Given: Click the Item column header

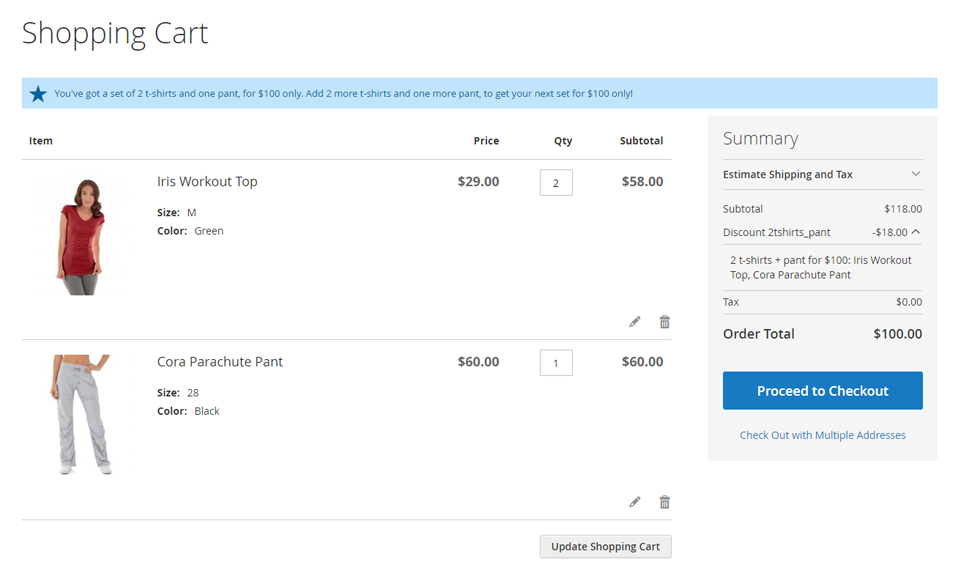Looking at the screenshot, I should (41, 141).
